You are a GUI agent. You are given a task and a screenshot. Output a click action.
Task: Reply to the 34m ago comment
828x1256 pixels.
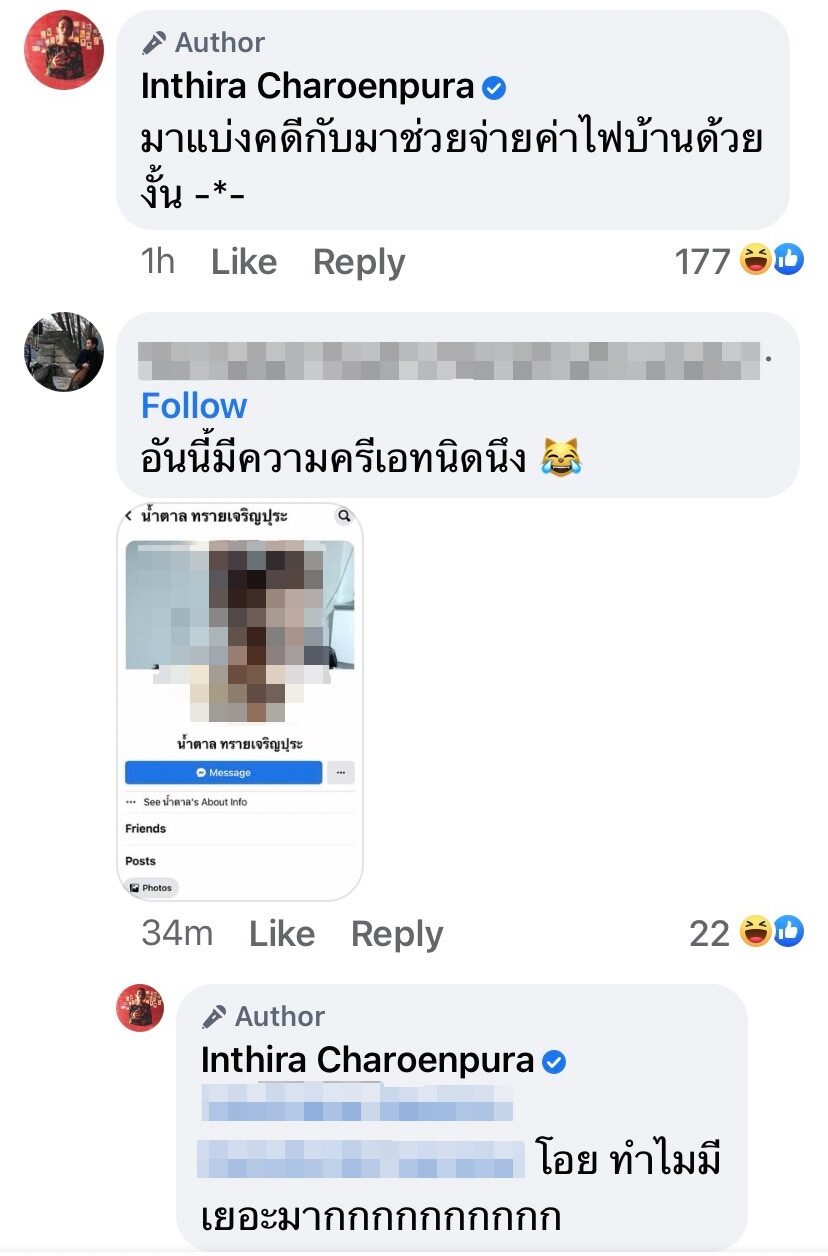tap(397, 934)
